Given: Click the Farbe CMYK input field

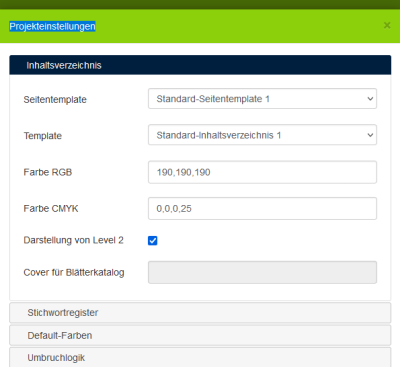Looking at the screenshot, I should (x=262, y=208).
